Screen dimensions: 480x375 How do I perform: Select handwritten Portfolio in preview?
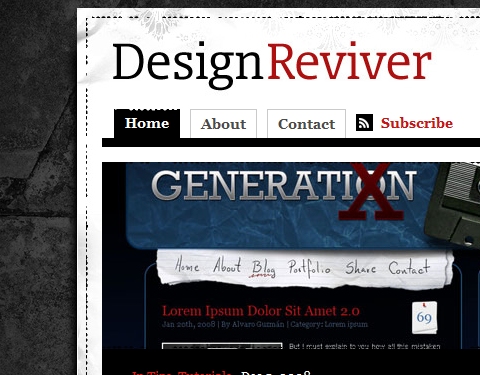coord(309,268)
